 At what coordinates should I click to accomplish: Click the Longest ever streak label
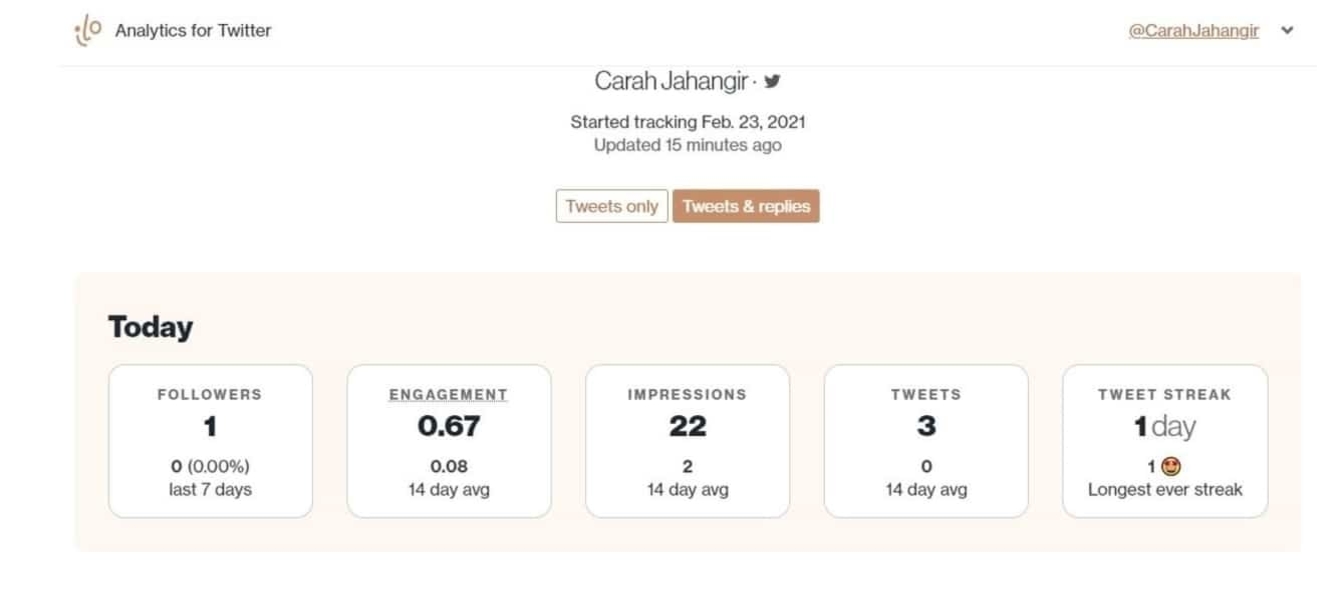(x=1165, y=490)
